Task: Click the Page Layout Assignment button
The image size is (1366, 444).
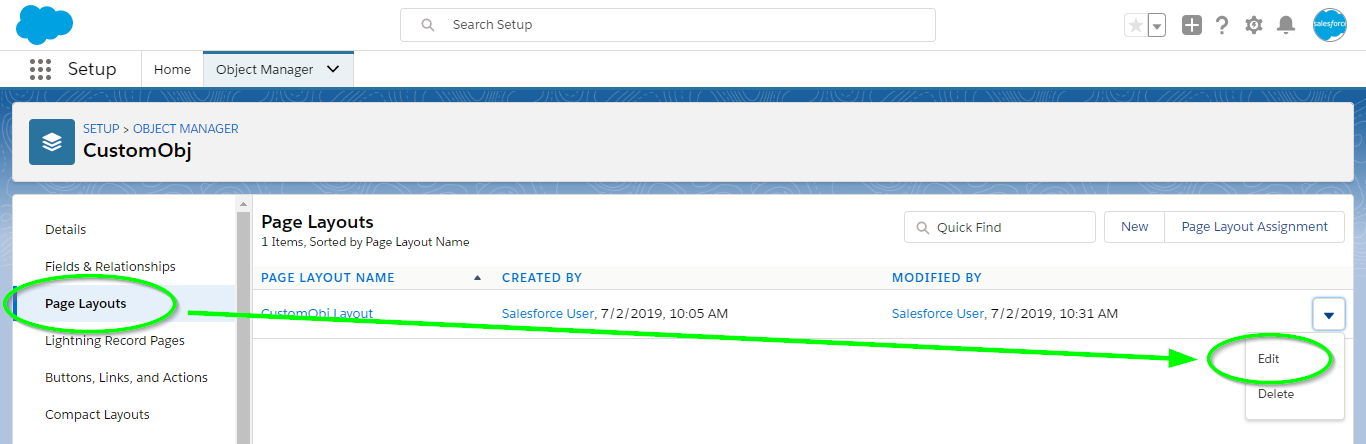Action: pyautogui.click(x=1254, y=227)
